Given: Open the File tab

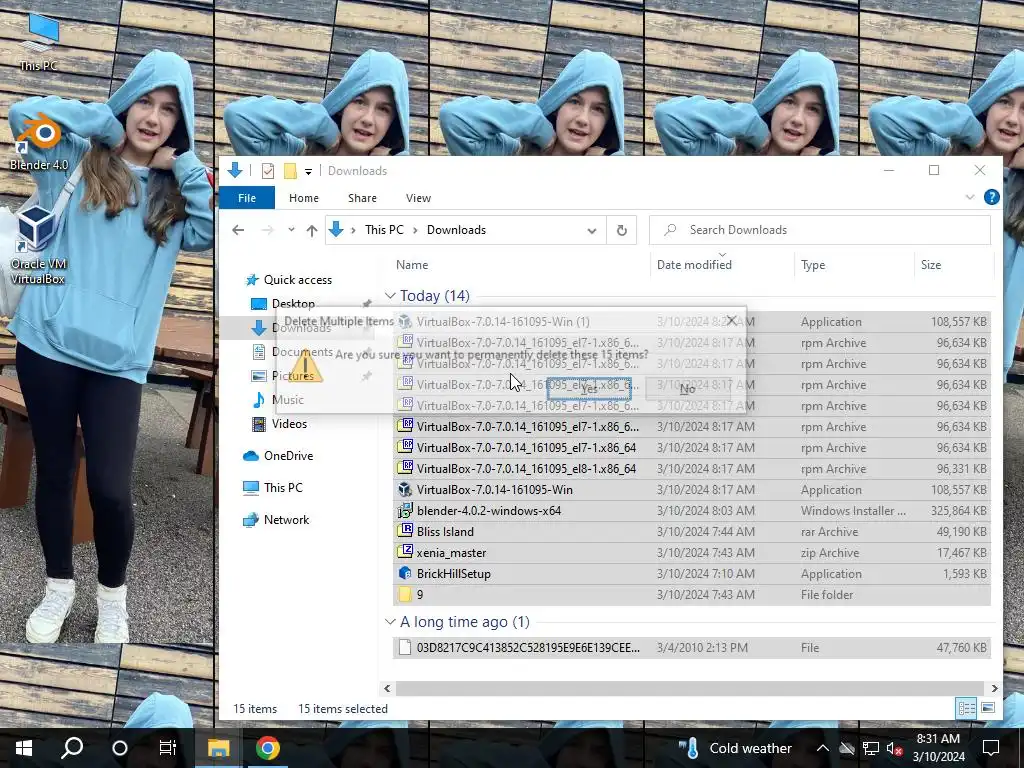Looking at the screenshot, I should point(247,198).
